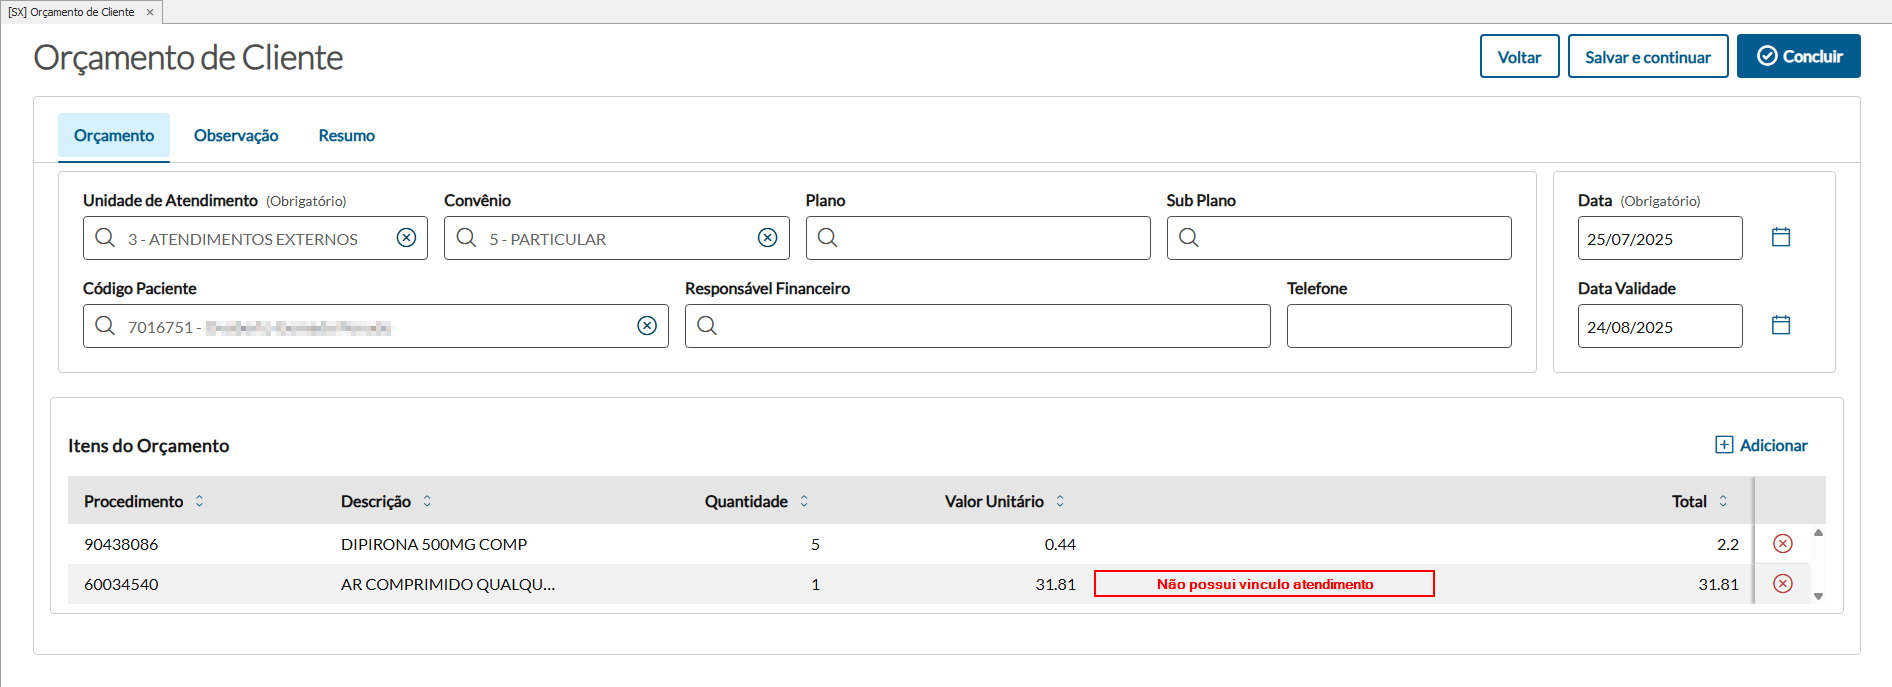The width and height of the screenshot is (1892, 687).
Task: Open the Resumo tab
Action: (x=346, y=136)
